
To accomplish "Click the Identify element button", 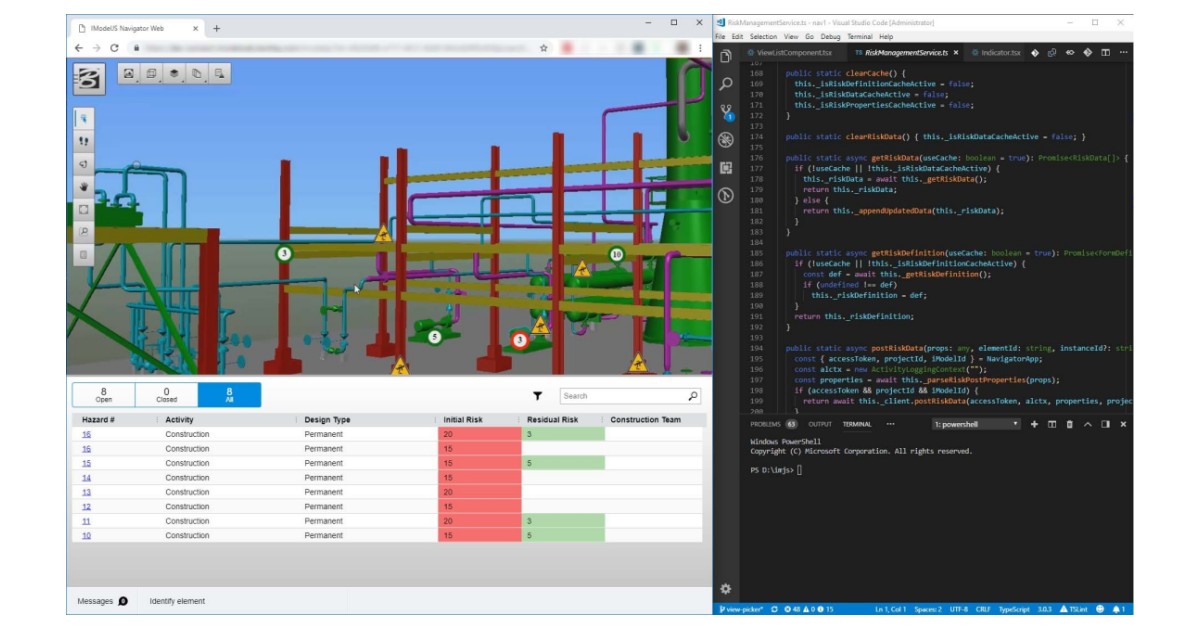I will [x=176, y=601].
